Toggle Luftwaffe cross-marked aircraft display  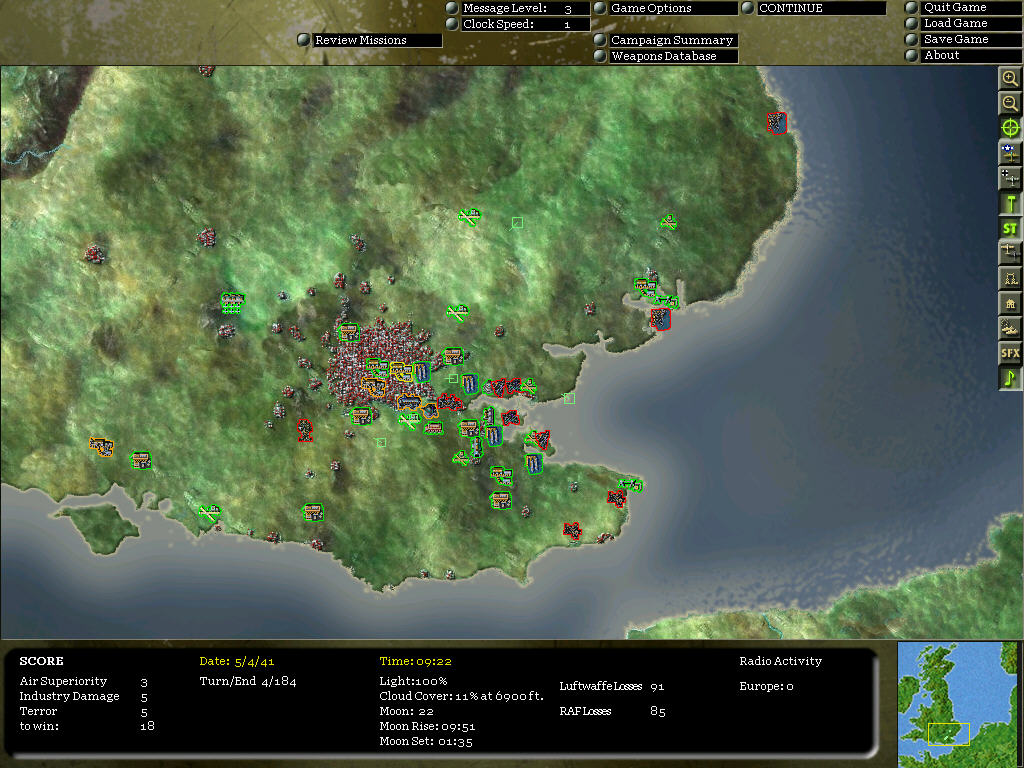tap(1010, 178)
